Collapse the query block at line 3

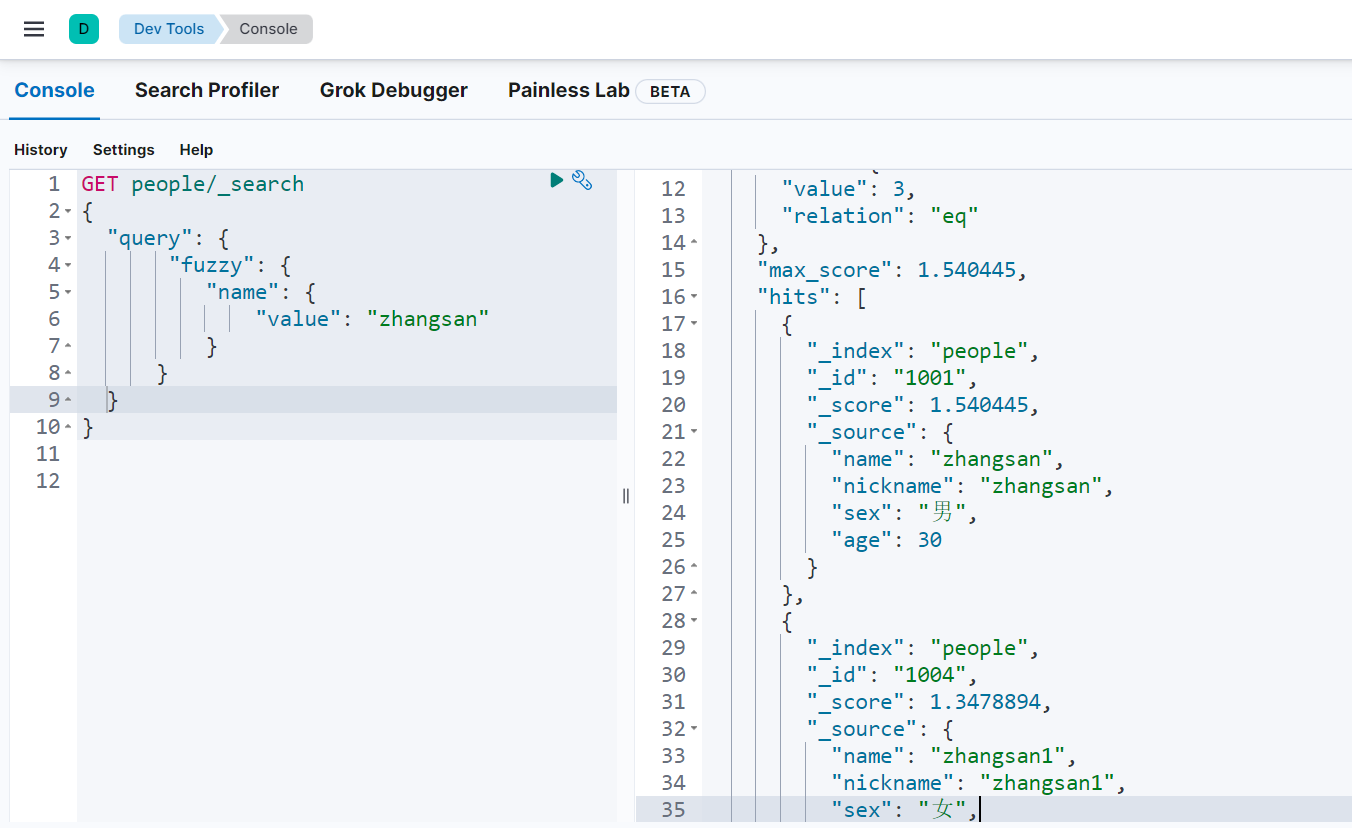coord(68,239)
